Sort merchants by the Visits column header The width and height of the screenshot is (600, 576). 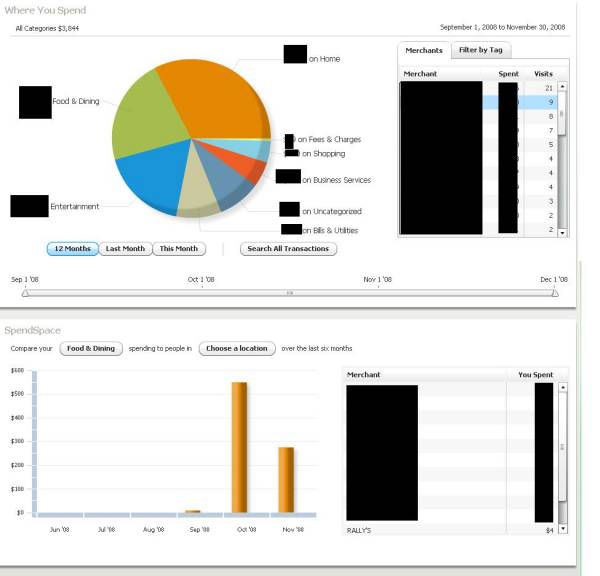[543, 74]
